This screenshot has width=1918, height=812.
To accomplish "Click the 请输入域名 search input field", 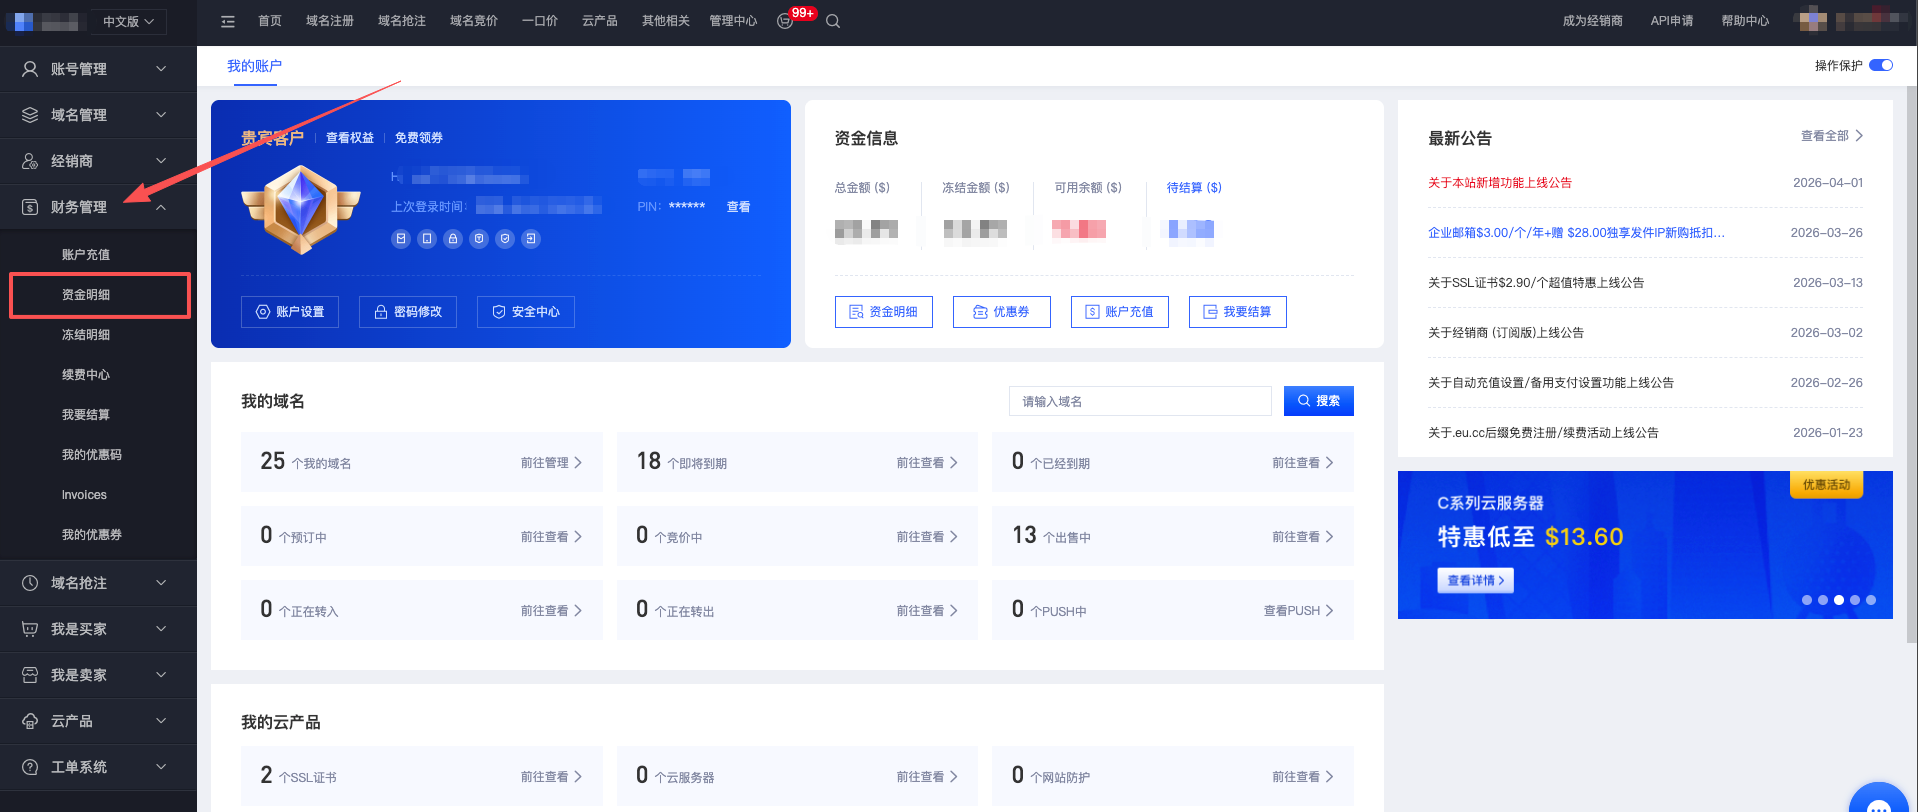I will [x=1139, y=401].
